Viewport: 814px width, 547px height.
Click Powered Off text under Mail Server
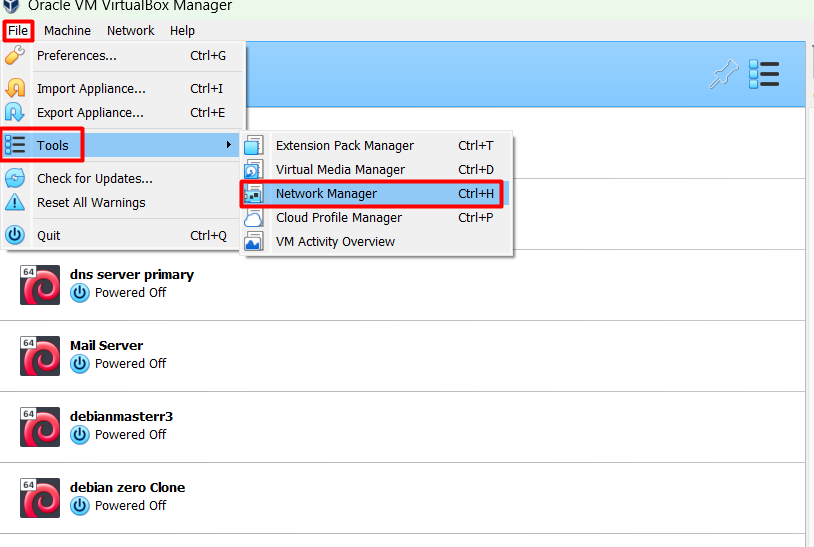(130, 364)
